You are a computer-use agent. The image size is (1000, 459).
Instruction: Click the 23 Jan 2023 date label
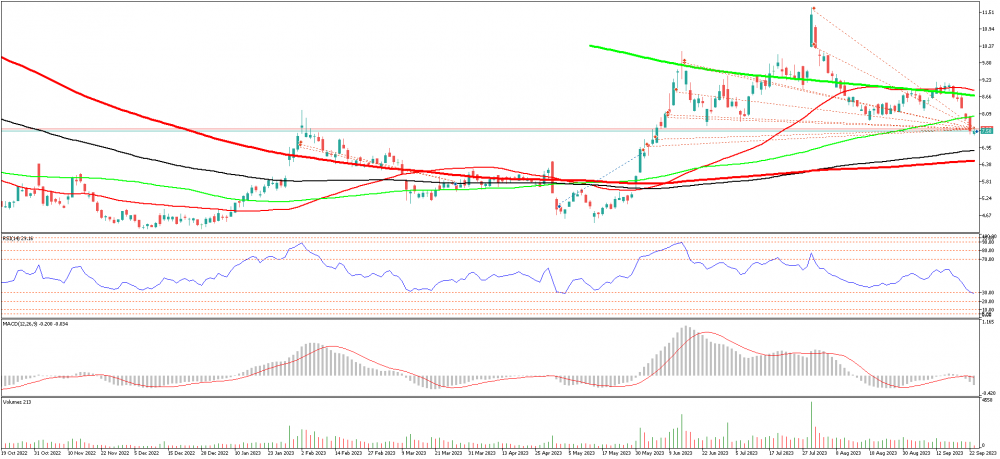click(281, 453)
